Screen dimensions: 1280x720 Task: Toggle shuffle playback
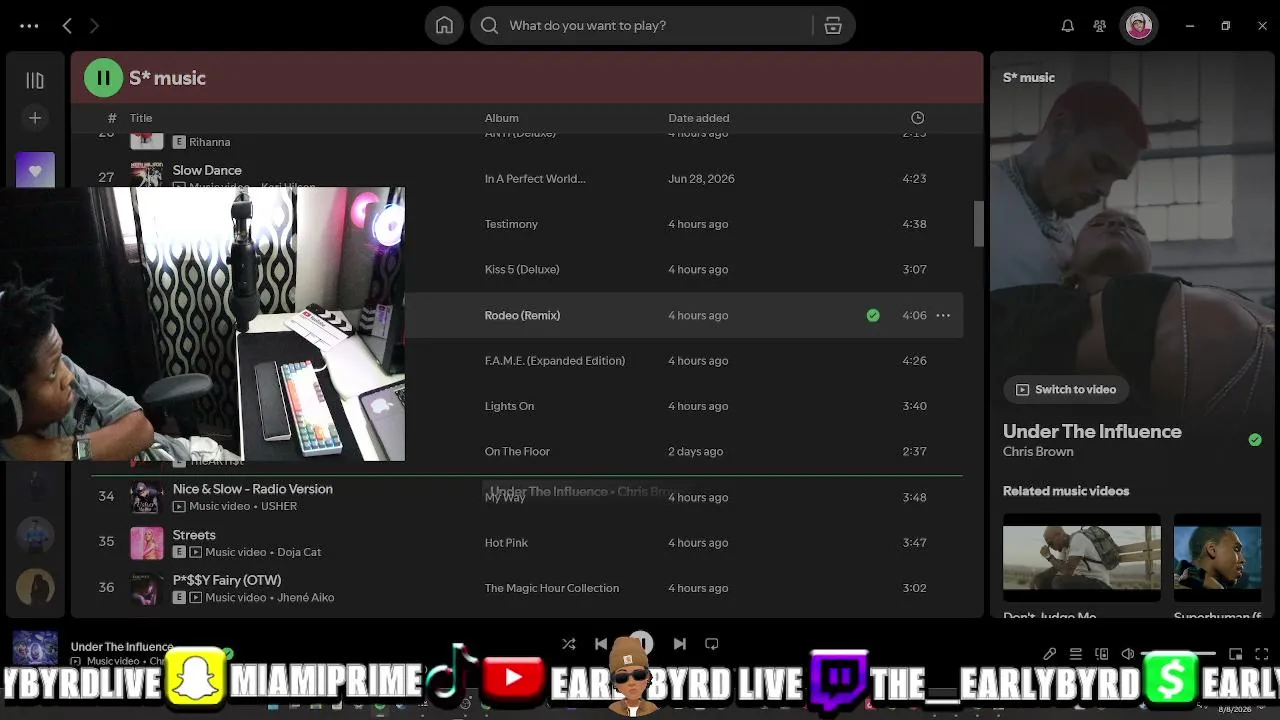569,644
